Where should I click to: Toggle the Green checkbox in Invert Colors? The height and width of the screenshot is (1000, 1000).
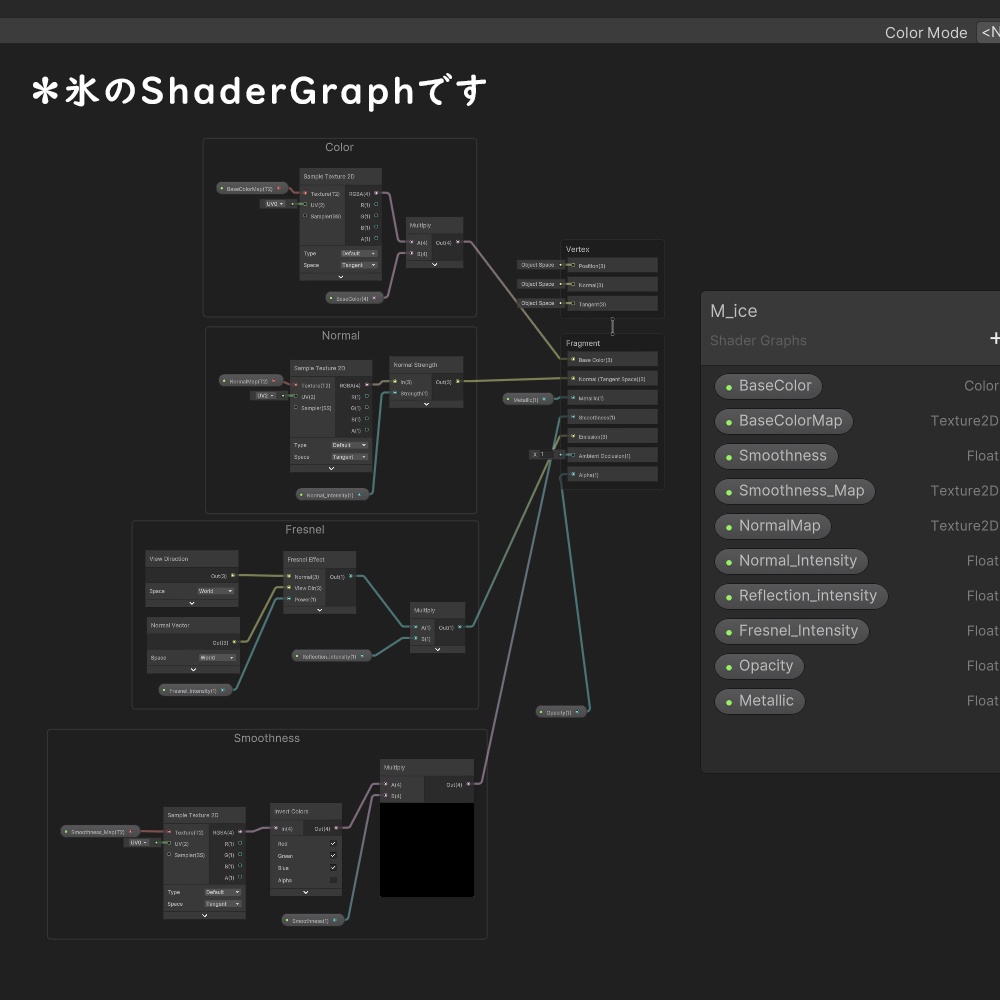[x=333, y=855]
